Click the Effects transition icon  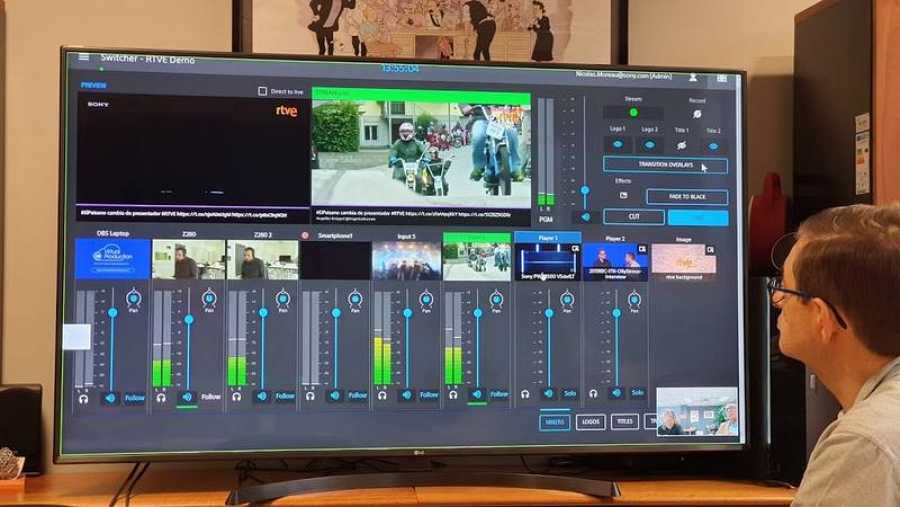point(623,195)
